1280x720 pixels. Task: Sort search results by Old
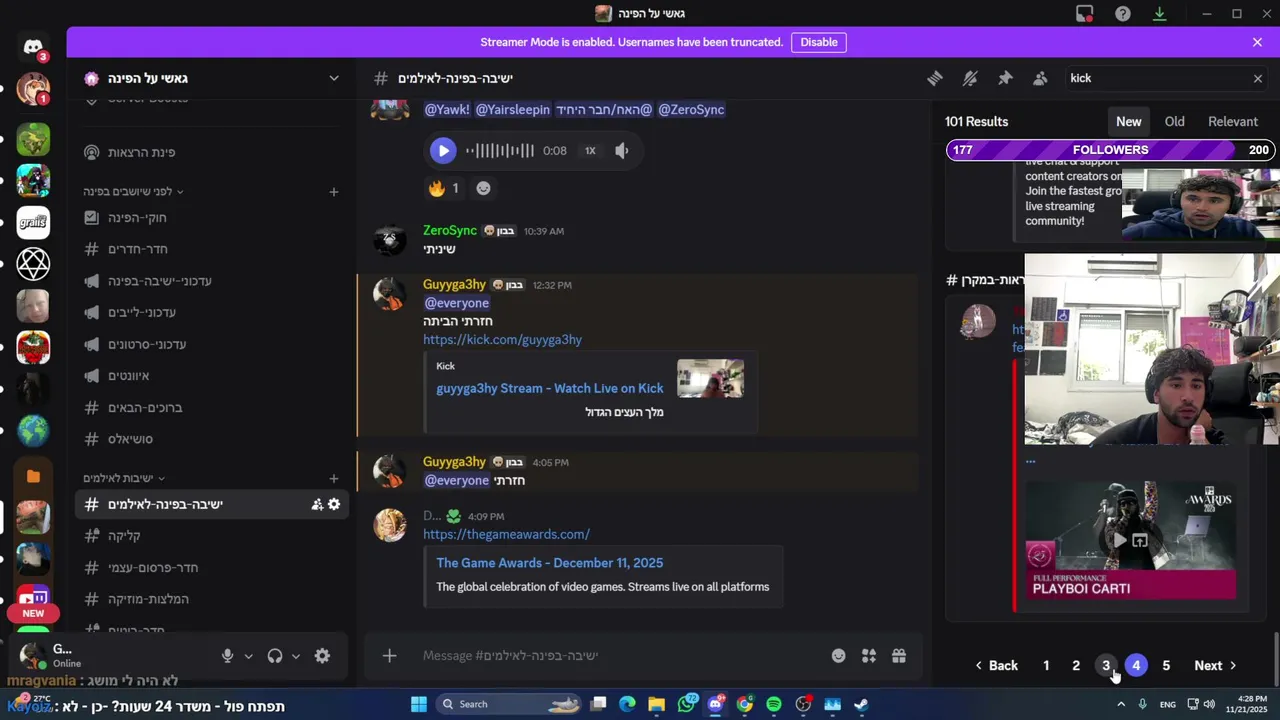click(1174, 121)
